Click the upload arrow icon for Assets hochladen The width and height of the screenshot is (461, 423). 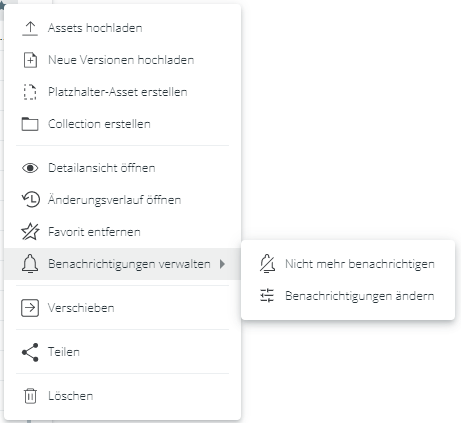tap(30, 28)
